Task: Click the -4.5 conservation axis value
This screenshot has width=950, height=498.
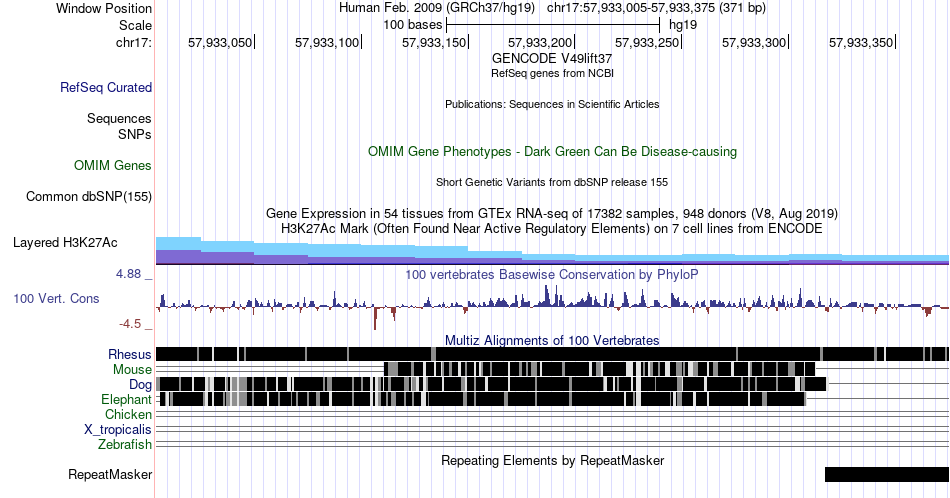Action: point(130,324)
